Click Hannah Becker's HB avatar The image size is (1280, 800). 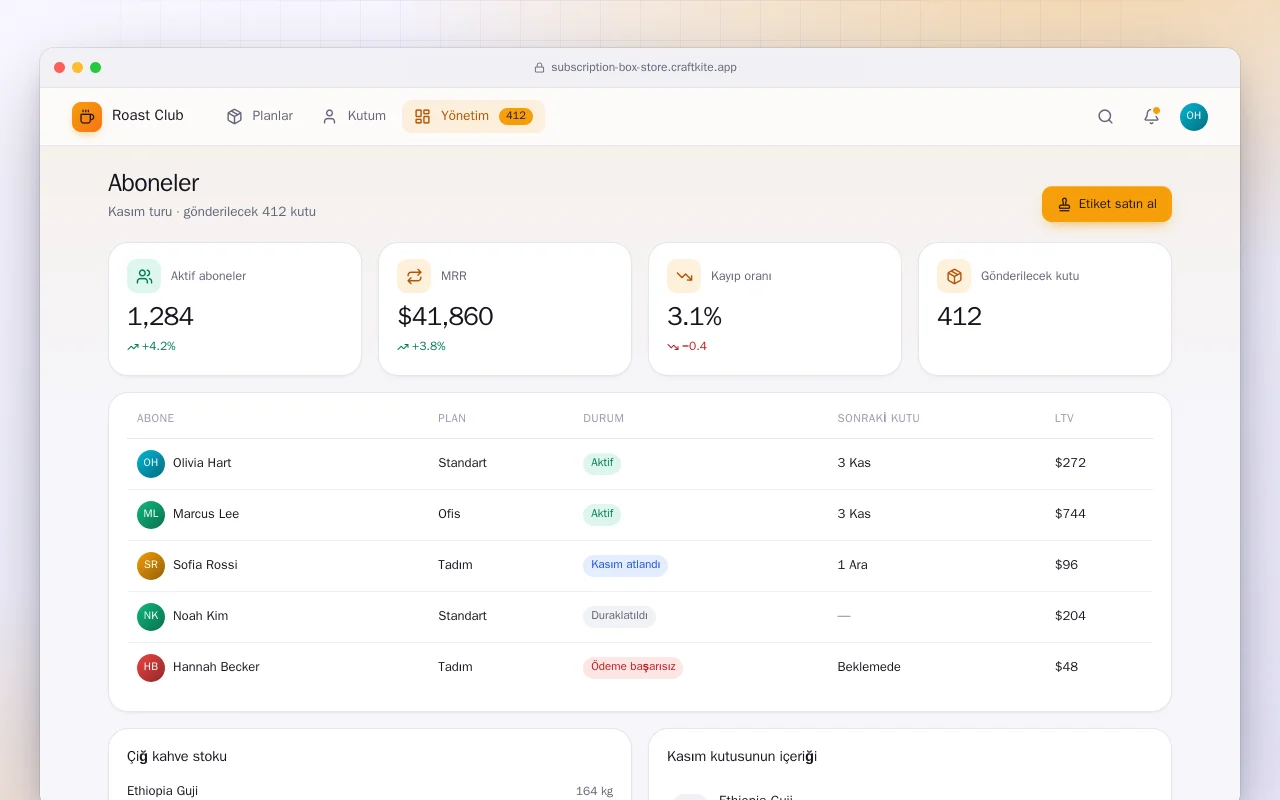tap(151, 667)
